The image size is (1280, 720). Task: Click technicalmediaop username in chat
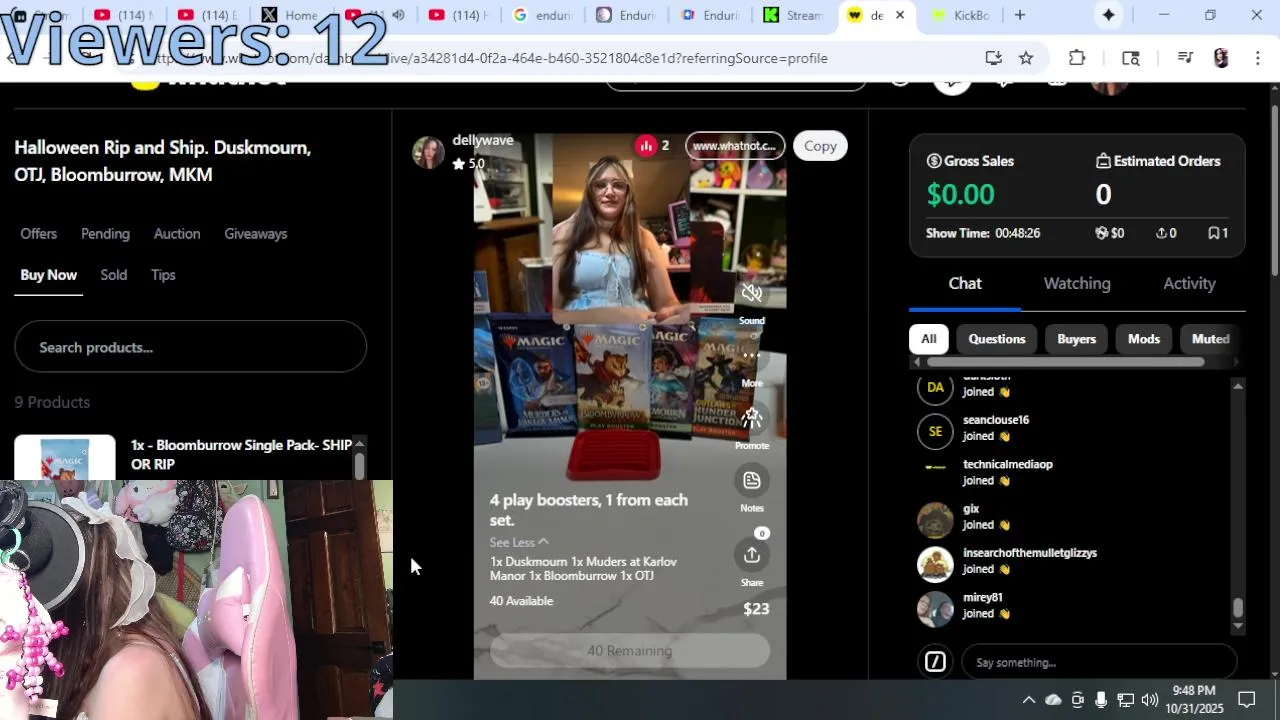1008,464
